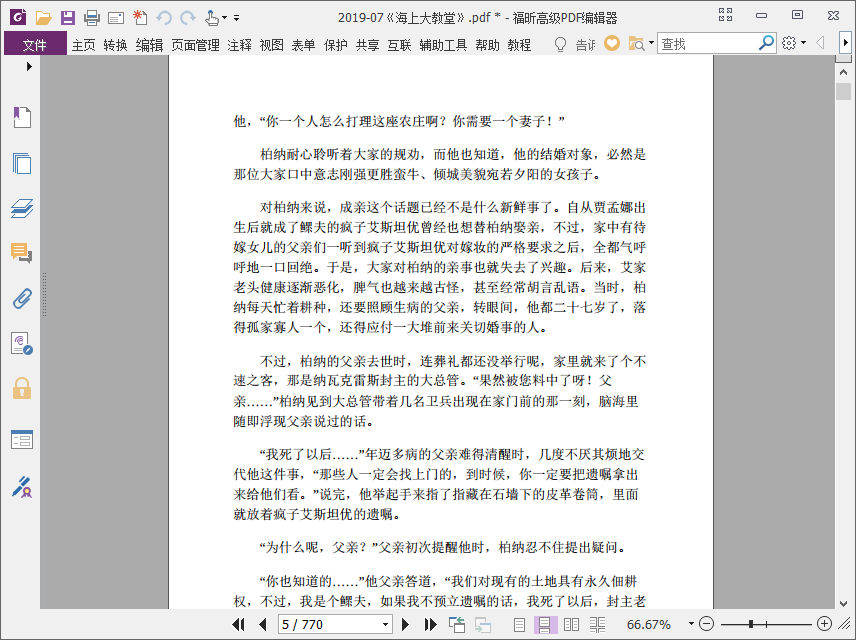Viewport: 856px width, 640px height.
Task: Expand the left navigation panel arrow
Action: point(29,67)
